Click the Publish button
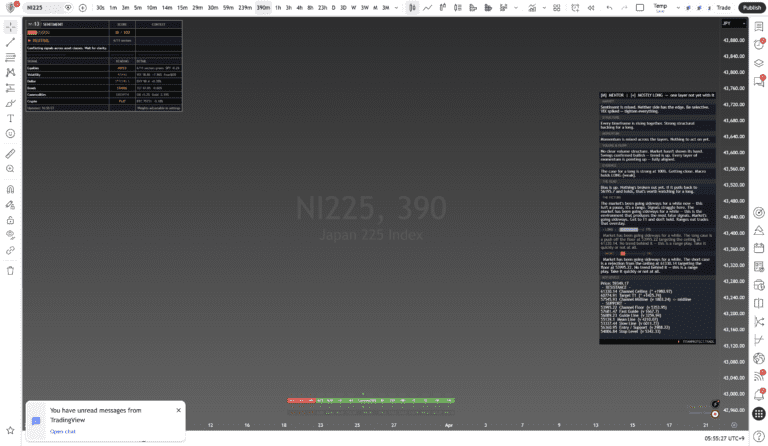Image resolution: width=768 pixels, height=446 pixels. [752, 8]
